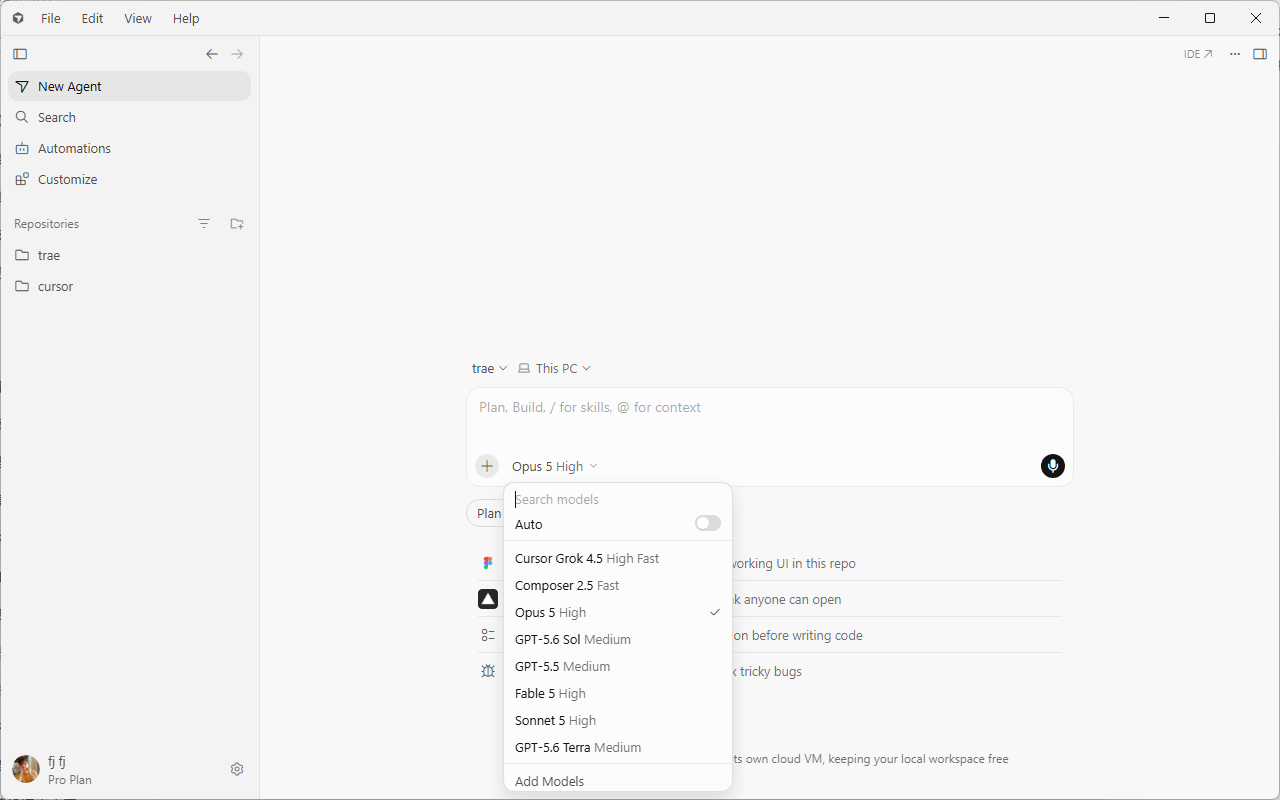
Task: Start voice input with microphone
Action: point(1053,466)
